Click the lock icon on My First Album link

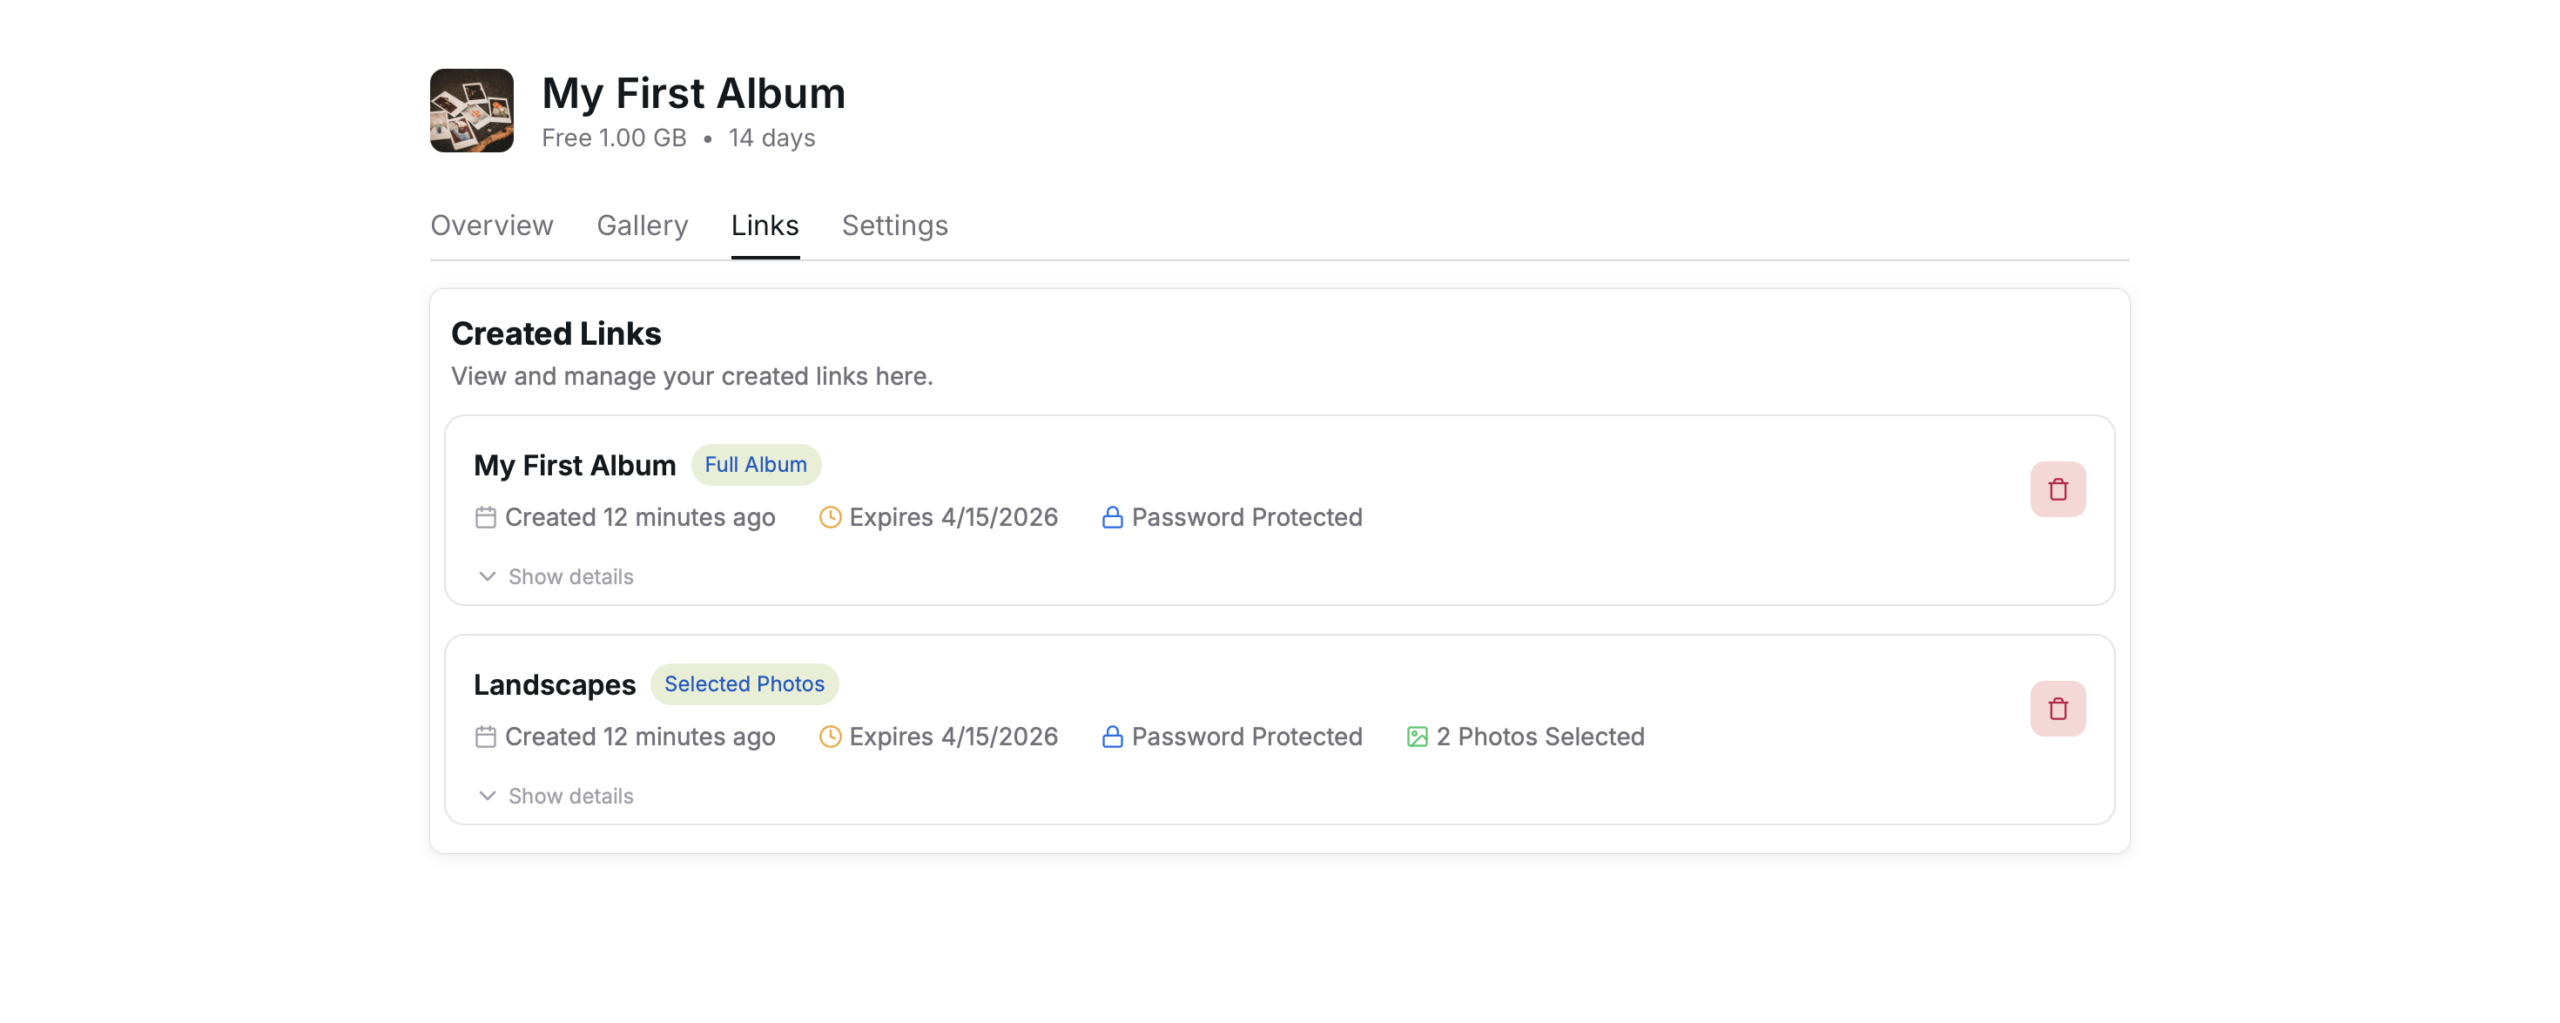1111,517
